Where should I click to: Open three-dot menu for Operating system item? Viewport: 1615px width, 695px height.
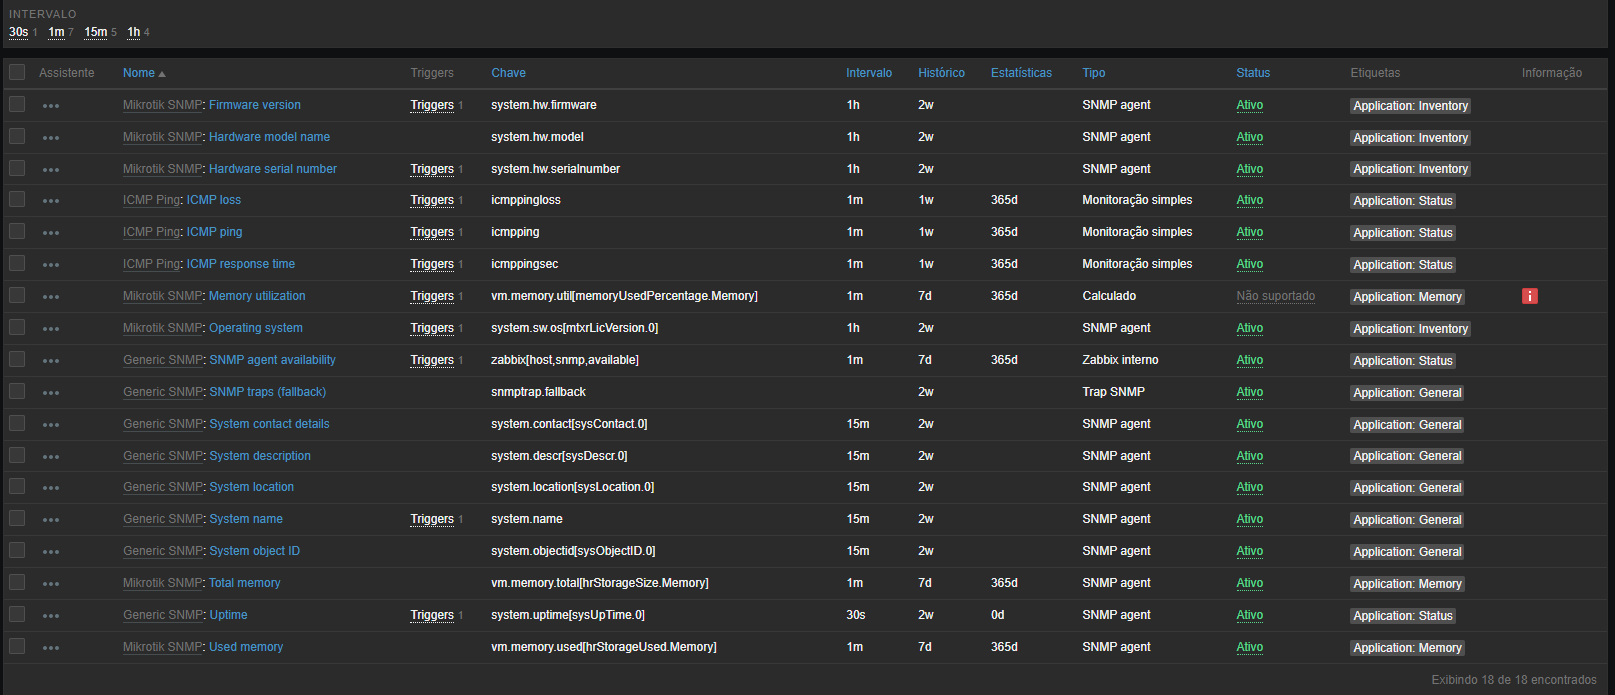click(51, 329)
